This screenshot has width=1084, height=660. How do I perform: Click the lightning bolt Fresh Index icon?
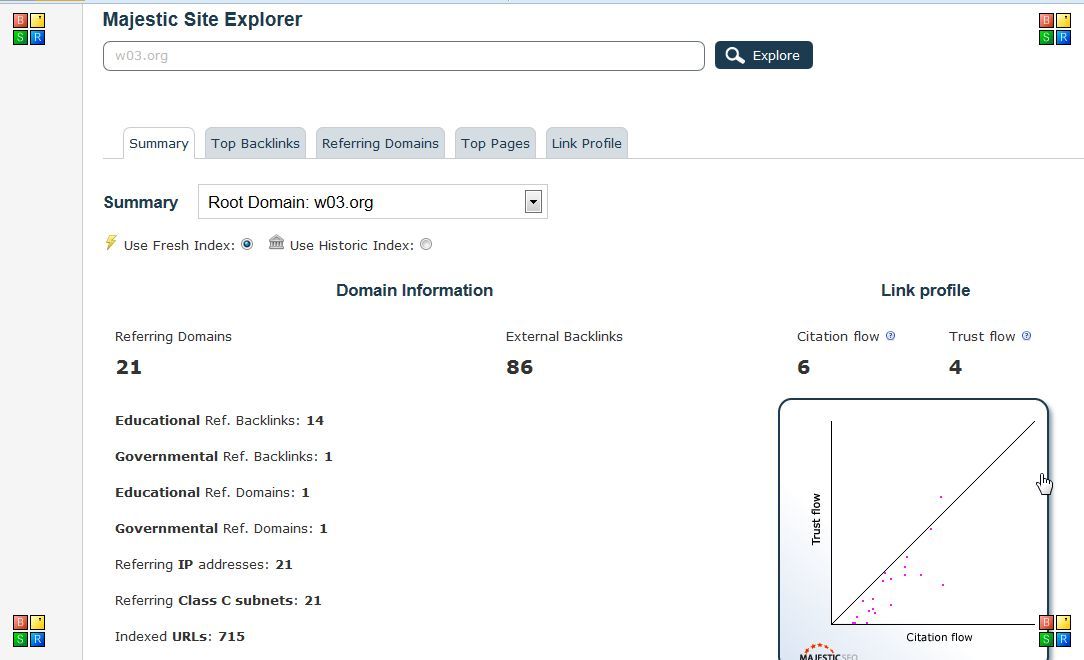click(x=111, y=243)
